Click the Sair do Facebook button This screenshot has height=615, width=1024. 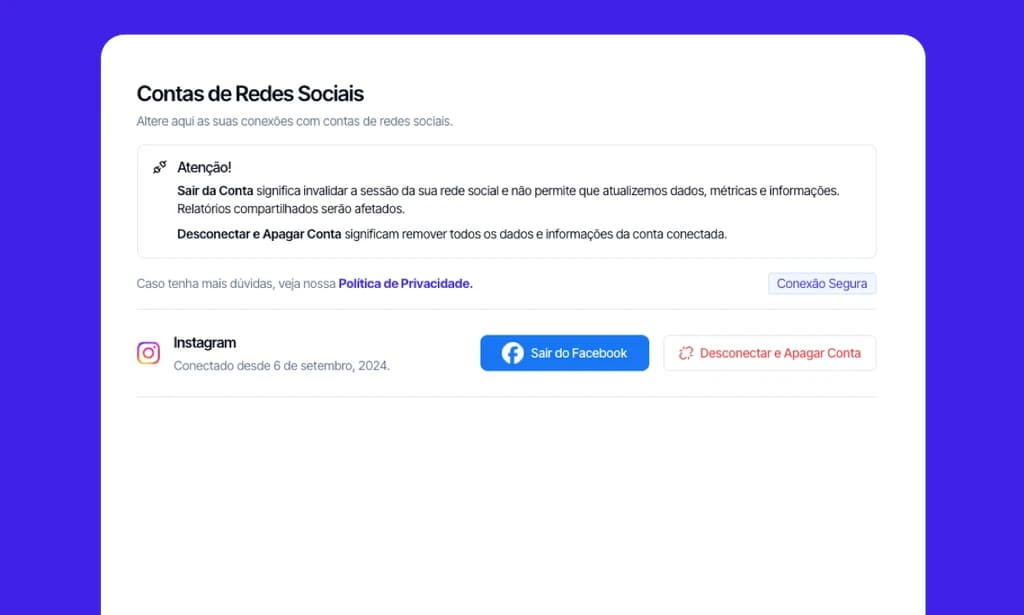pyautogui.click(x=564, y=353)
